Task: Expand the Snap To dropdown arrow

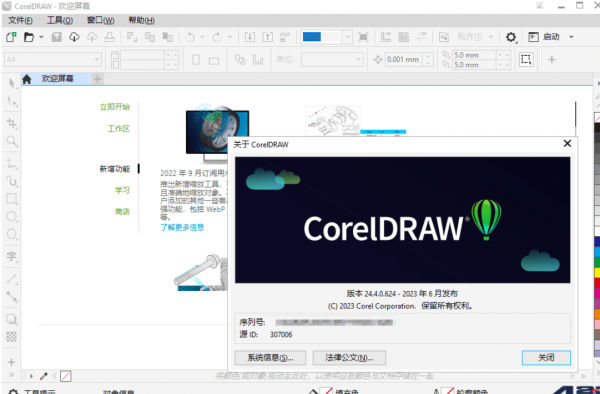Action: [491, 37]
